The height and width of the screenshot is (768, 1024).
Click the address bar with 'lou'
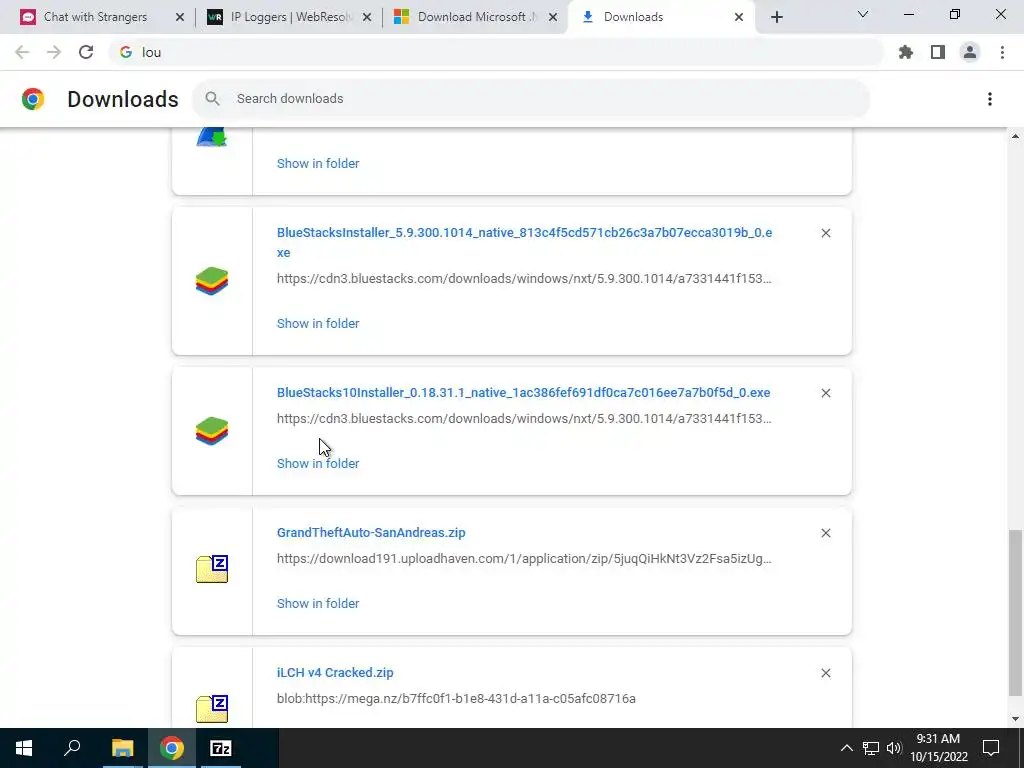point(496,52)
